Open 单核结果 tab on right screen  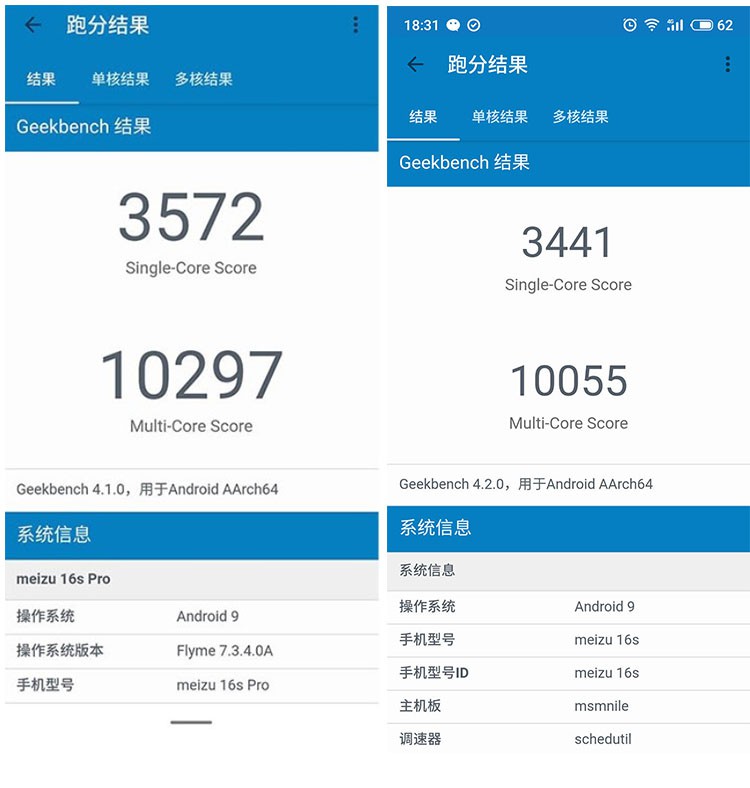[500, 117]
